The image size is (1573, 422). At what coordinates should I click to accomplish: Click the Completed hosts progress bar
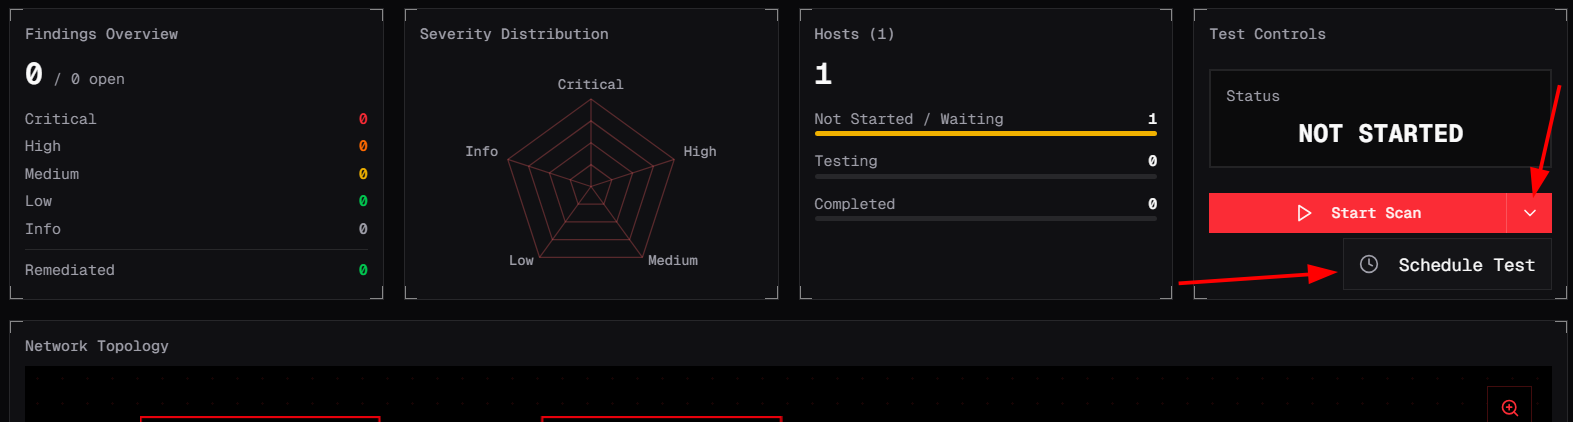click(x=985, y=218)
